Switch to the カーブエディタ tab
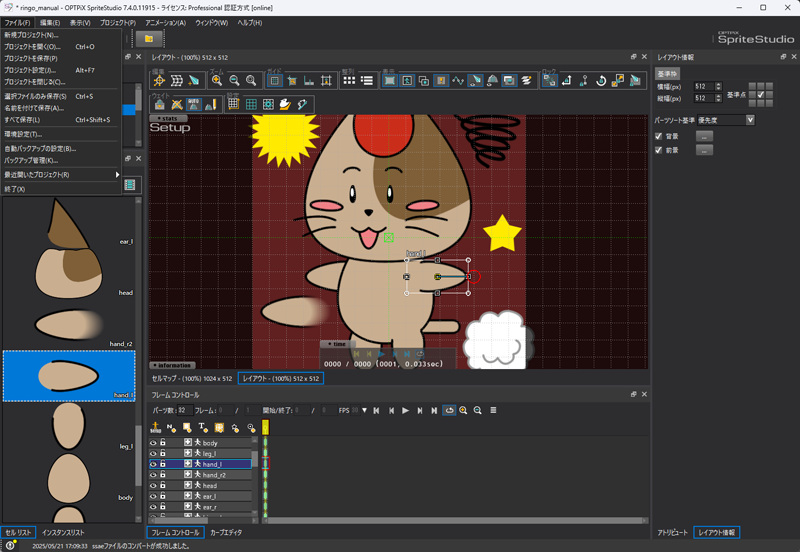Image resolution: width=800 pixels, height=552 pixels. tap(226, 533)
